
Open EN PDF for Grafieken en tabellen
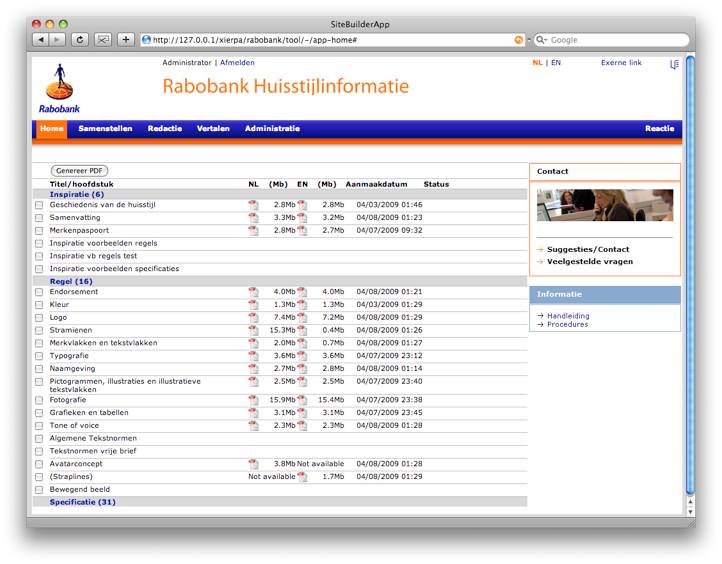click(302, 413)
